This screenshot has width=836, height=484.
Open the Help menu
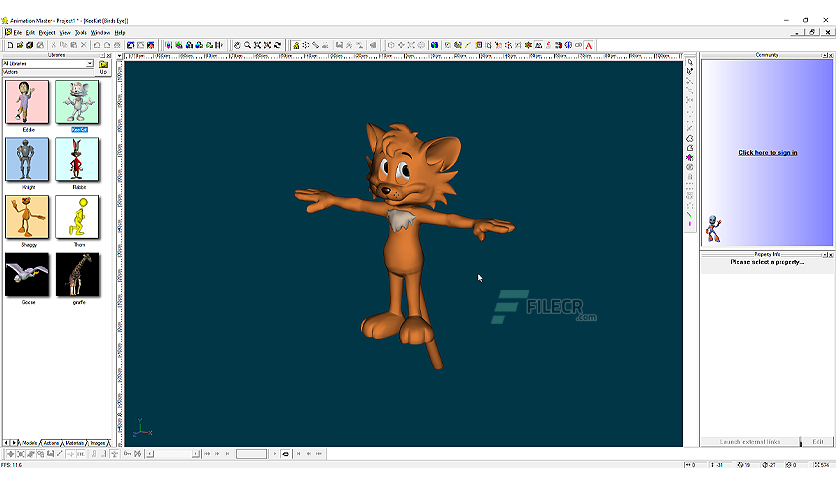tap(119, 33)
